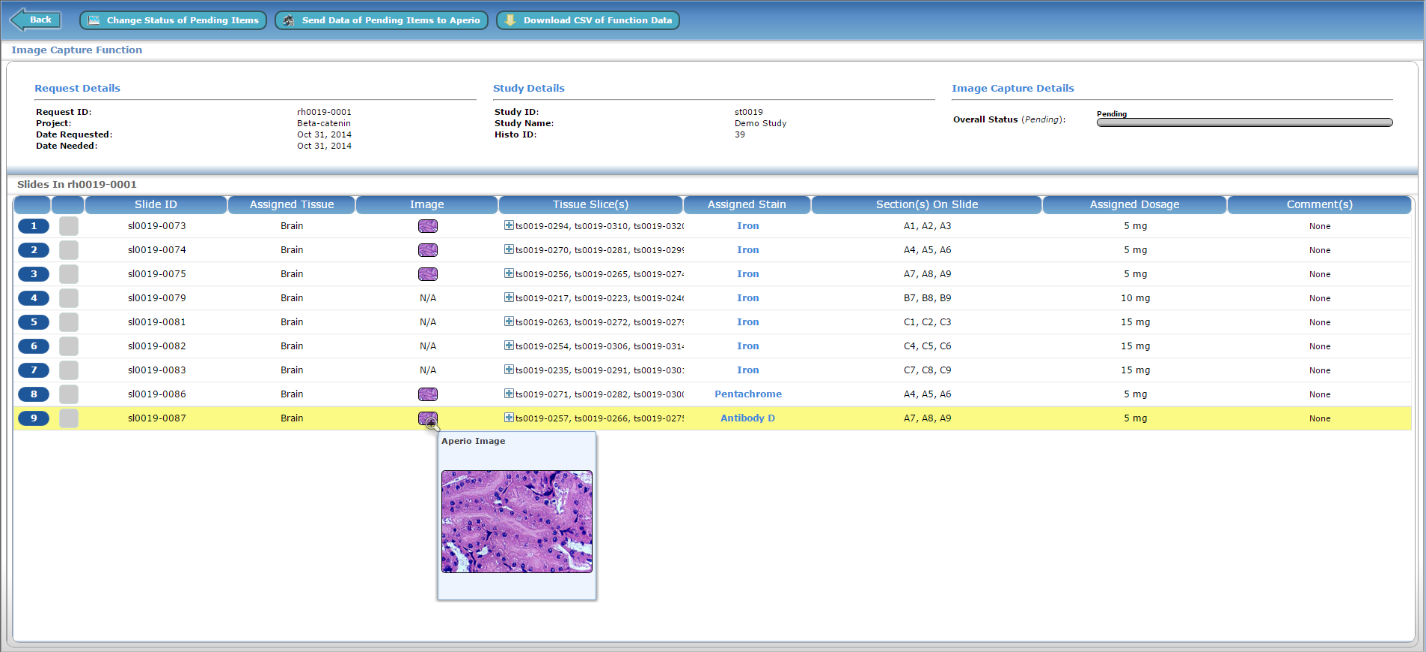Screen dimensions: 1426x652
Task: Open the Pentachrome stain link
Action: pyautogui.click(x=748, y=394)
